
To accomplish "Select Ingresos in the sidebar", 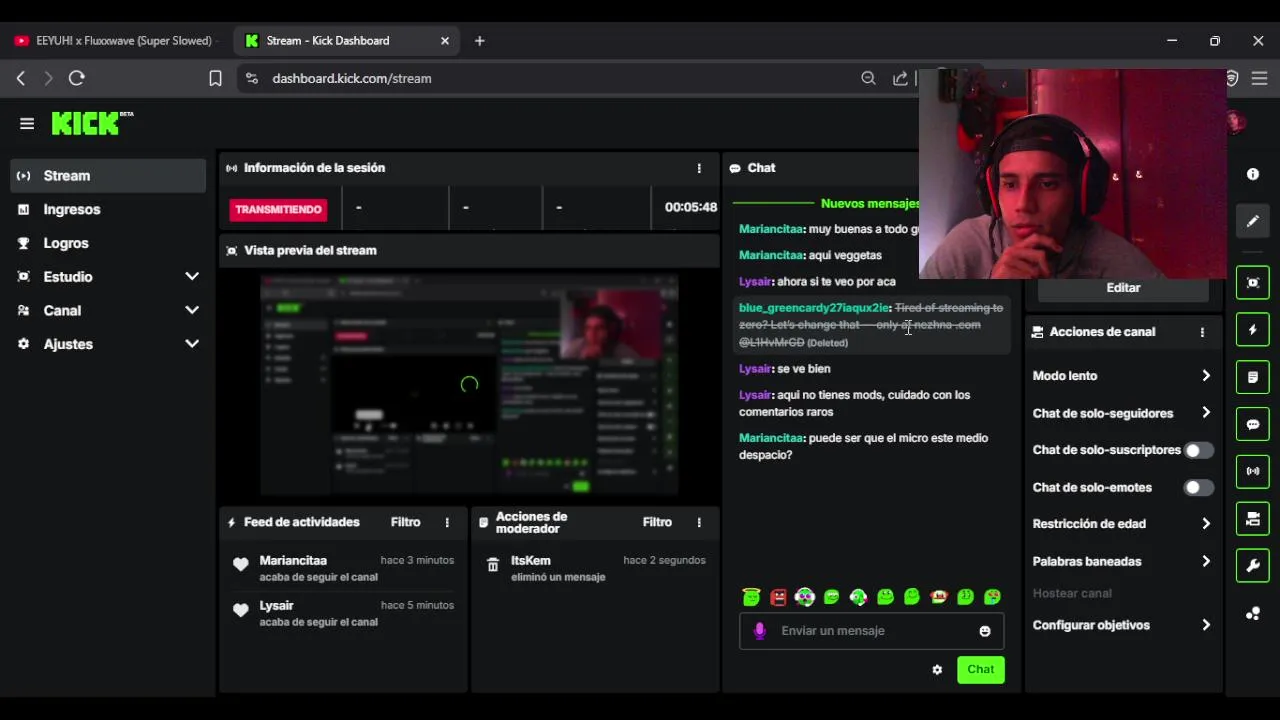I will [x=108, y=210].
